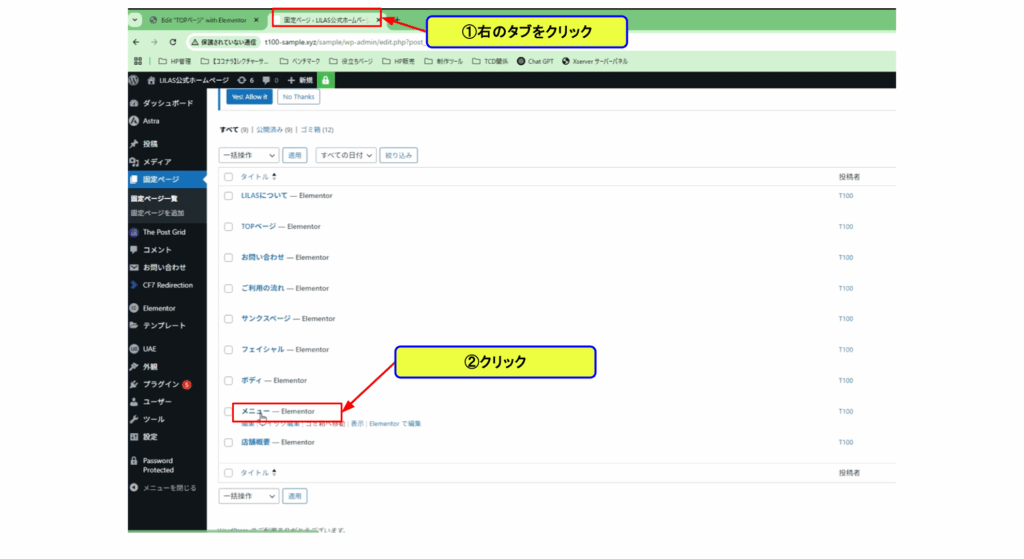This screenshot has width=1024, height=559.
Task: Open the テンプレート folder icon
Action: click(x=135, y=325)
